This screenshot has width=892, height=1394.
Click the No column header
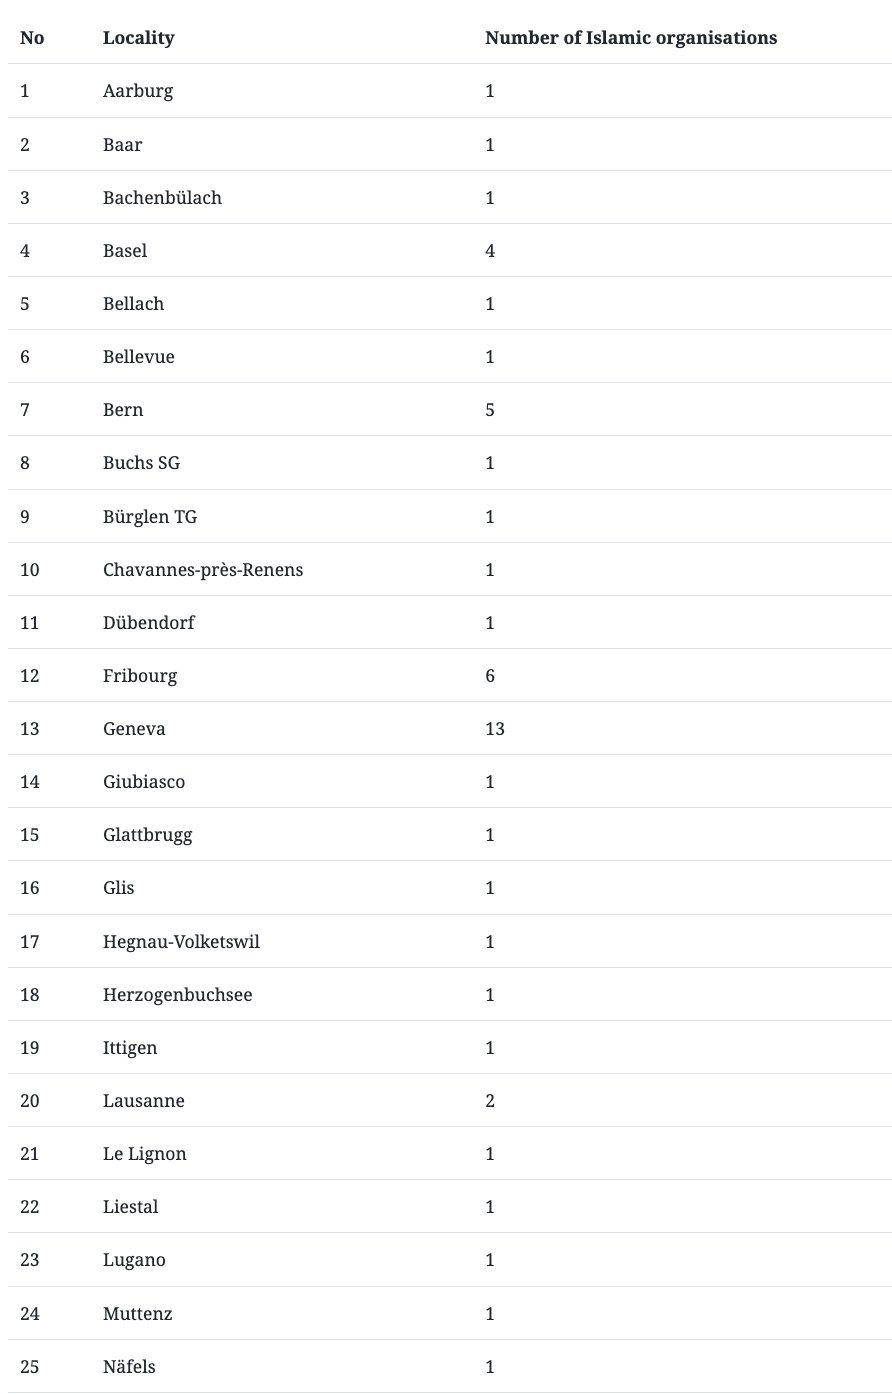click(32, 38)
